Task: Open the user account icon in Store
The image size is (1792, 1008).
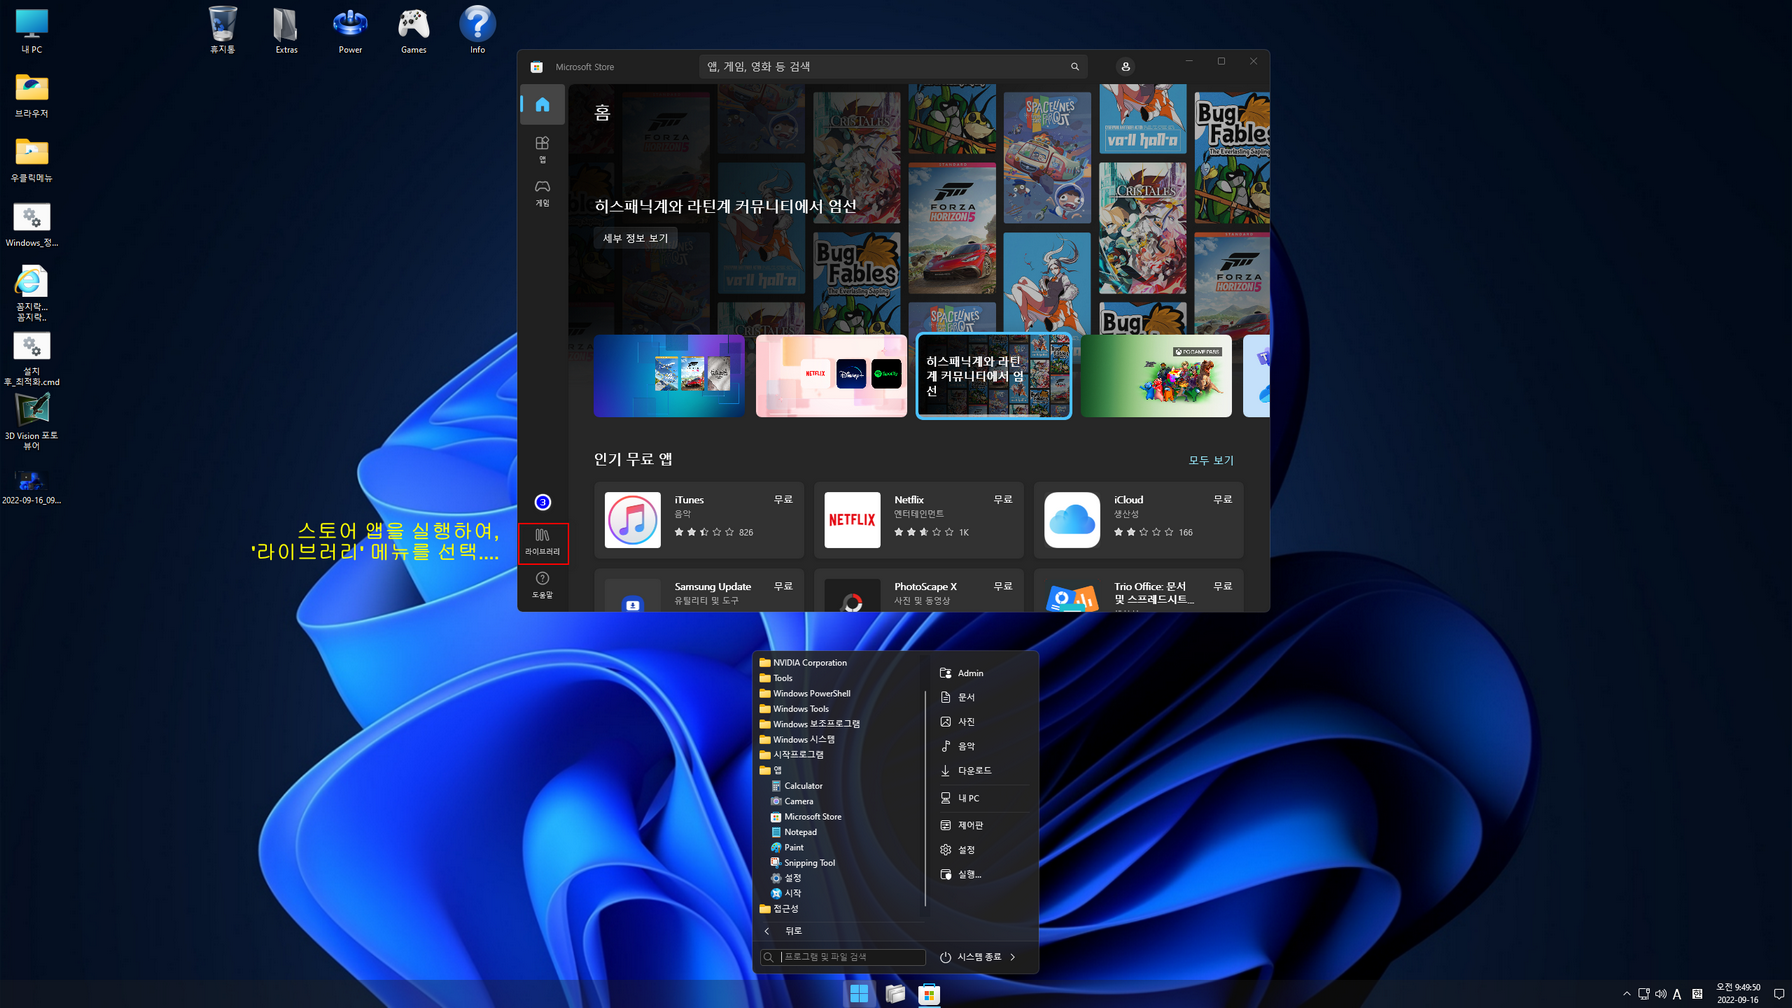Action: click(x=1125, y=67)
